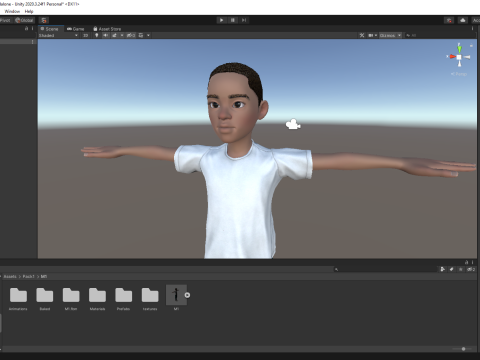
Task: Open search by label filter icon
Action: tap(452, 269)
